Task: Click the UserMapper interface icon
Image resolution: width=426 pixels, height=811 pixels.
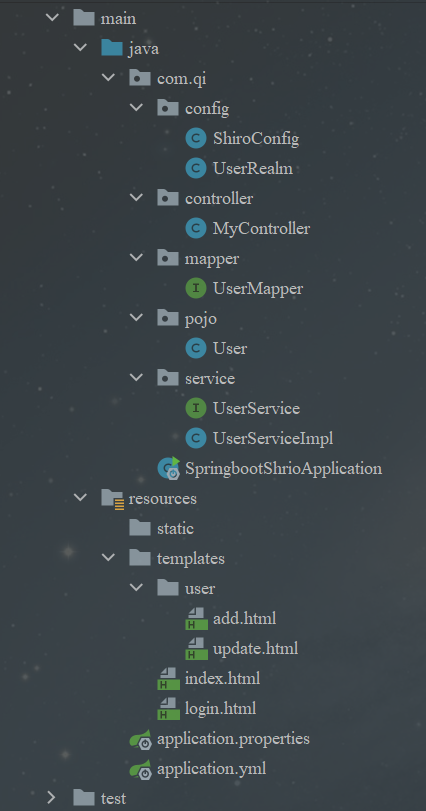Action: pos(195,288)
